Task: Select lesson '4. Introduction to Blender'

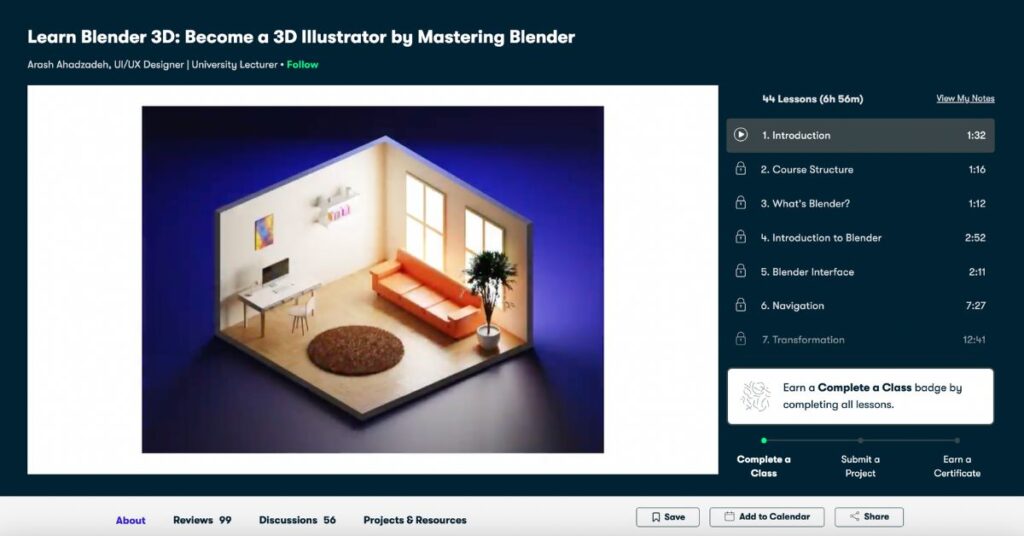Action: coord(860,238)
